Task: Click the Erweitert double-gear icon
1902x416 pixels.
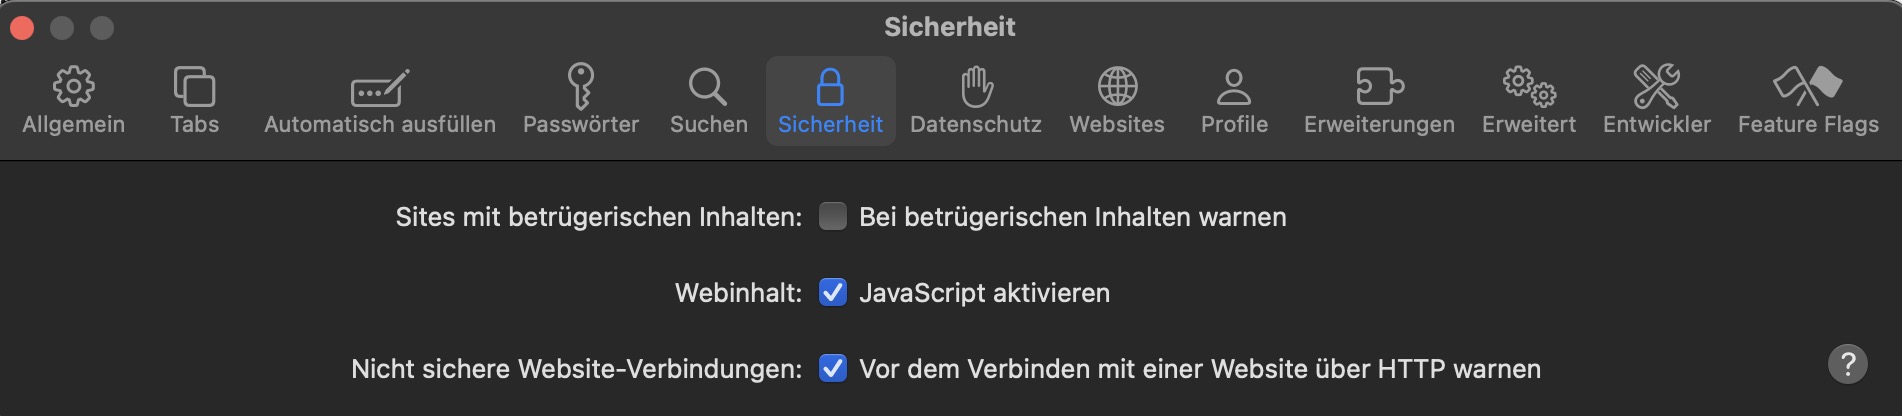Action: point(1528,87)
